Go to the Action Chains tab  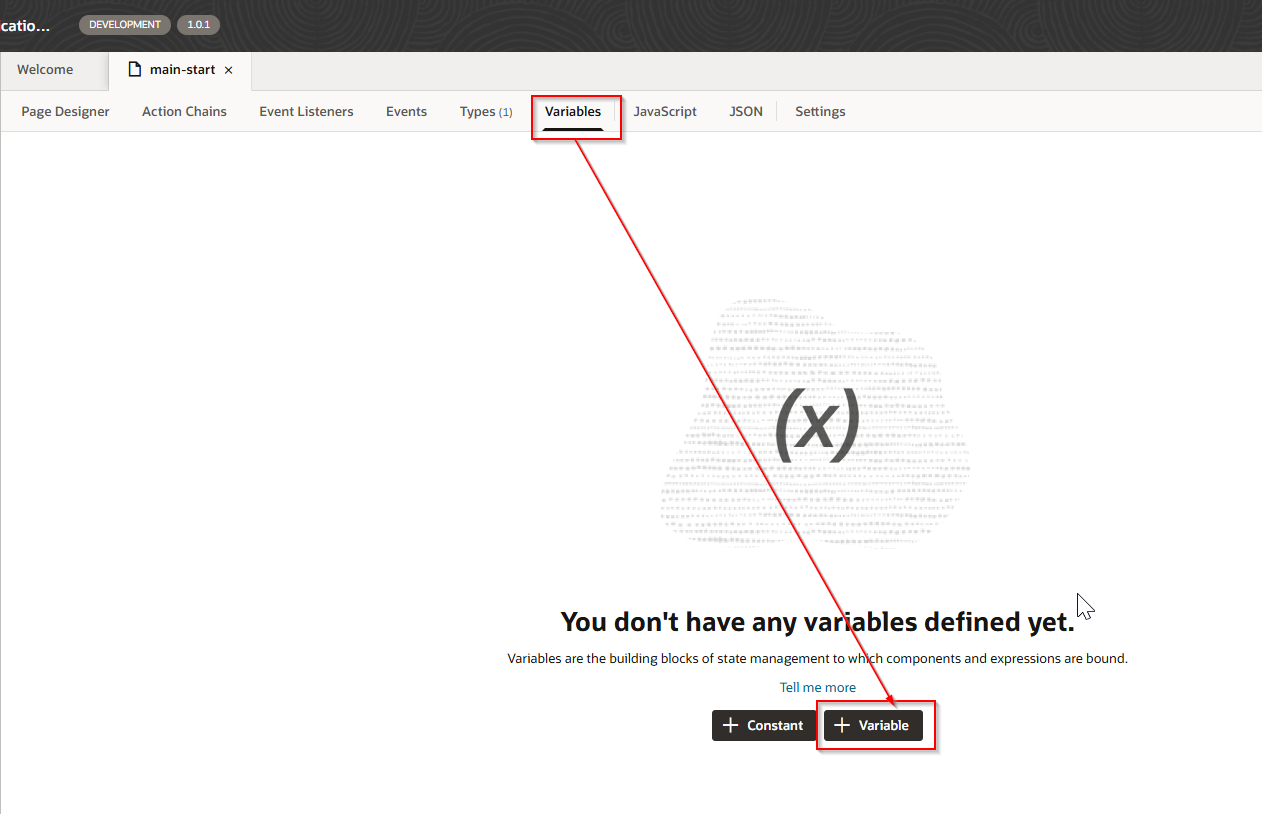pyautogui.click(x=184, y=112)
